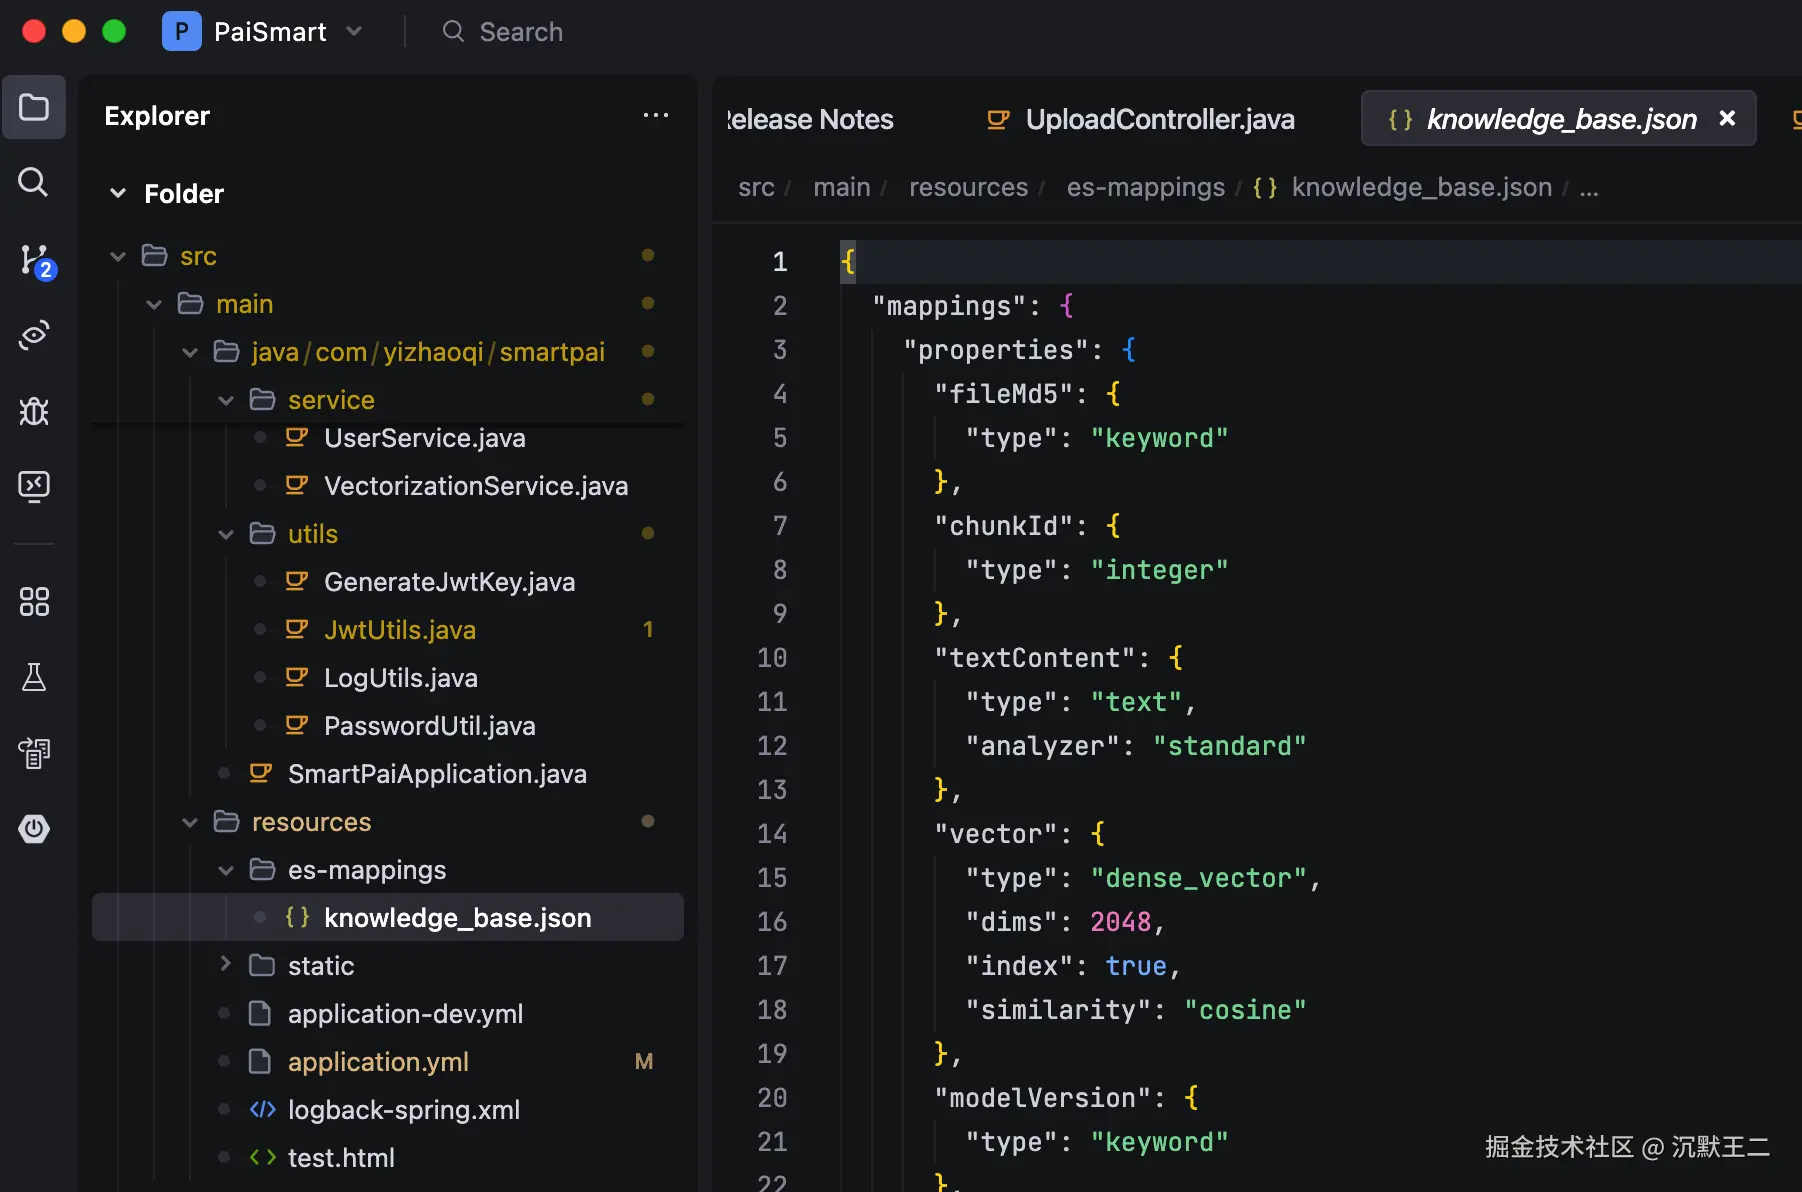Screen dimensions: 1802x1192
Task: Open the Testing flask icon
Action: (34, 677)
